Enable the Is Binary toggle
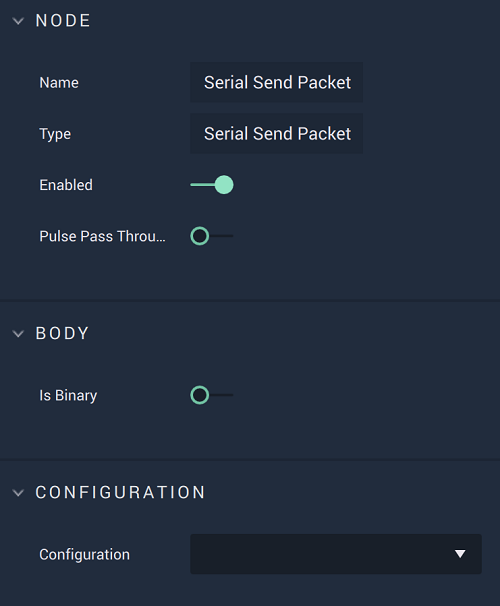 pos(212,395)
